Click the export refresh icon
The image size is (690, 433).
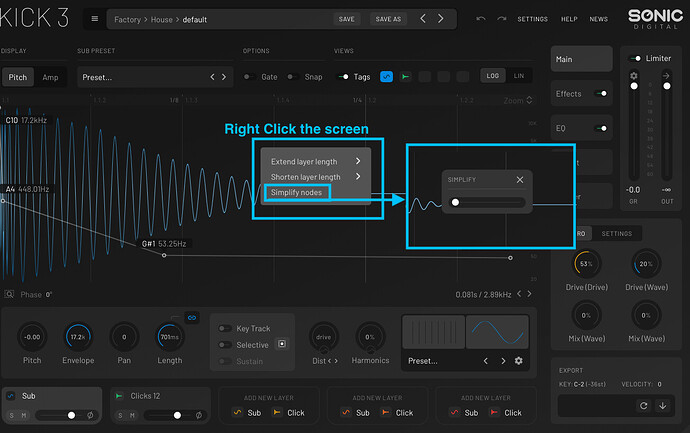(x=644, y=405)
